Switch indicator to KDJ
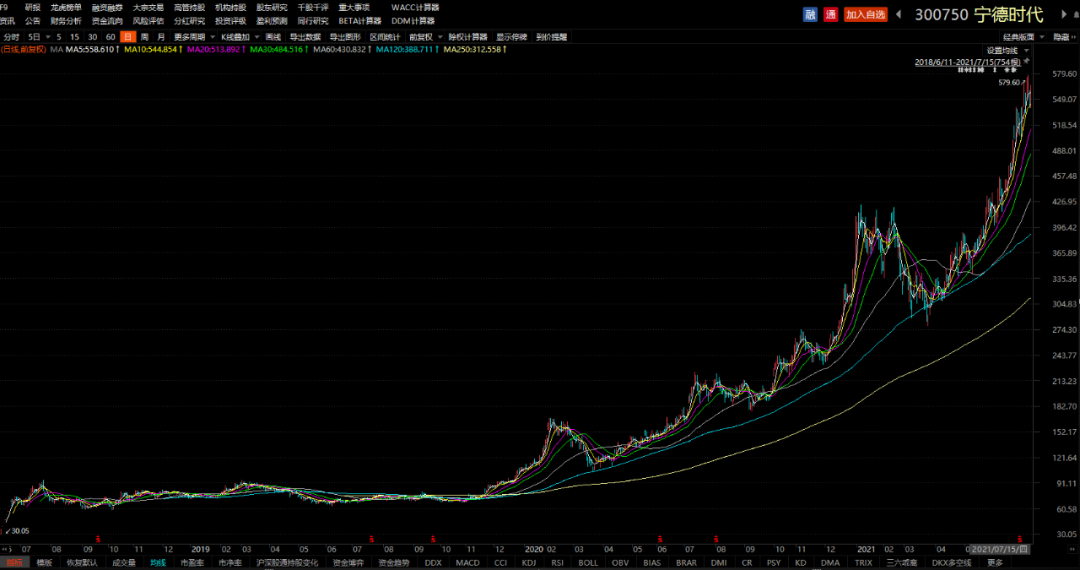Image resolution: width=1080 pixels, height=570 pixels. click(529, 562)
